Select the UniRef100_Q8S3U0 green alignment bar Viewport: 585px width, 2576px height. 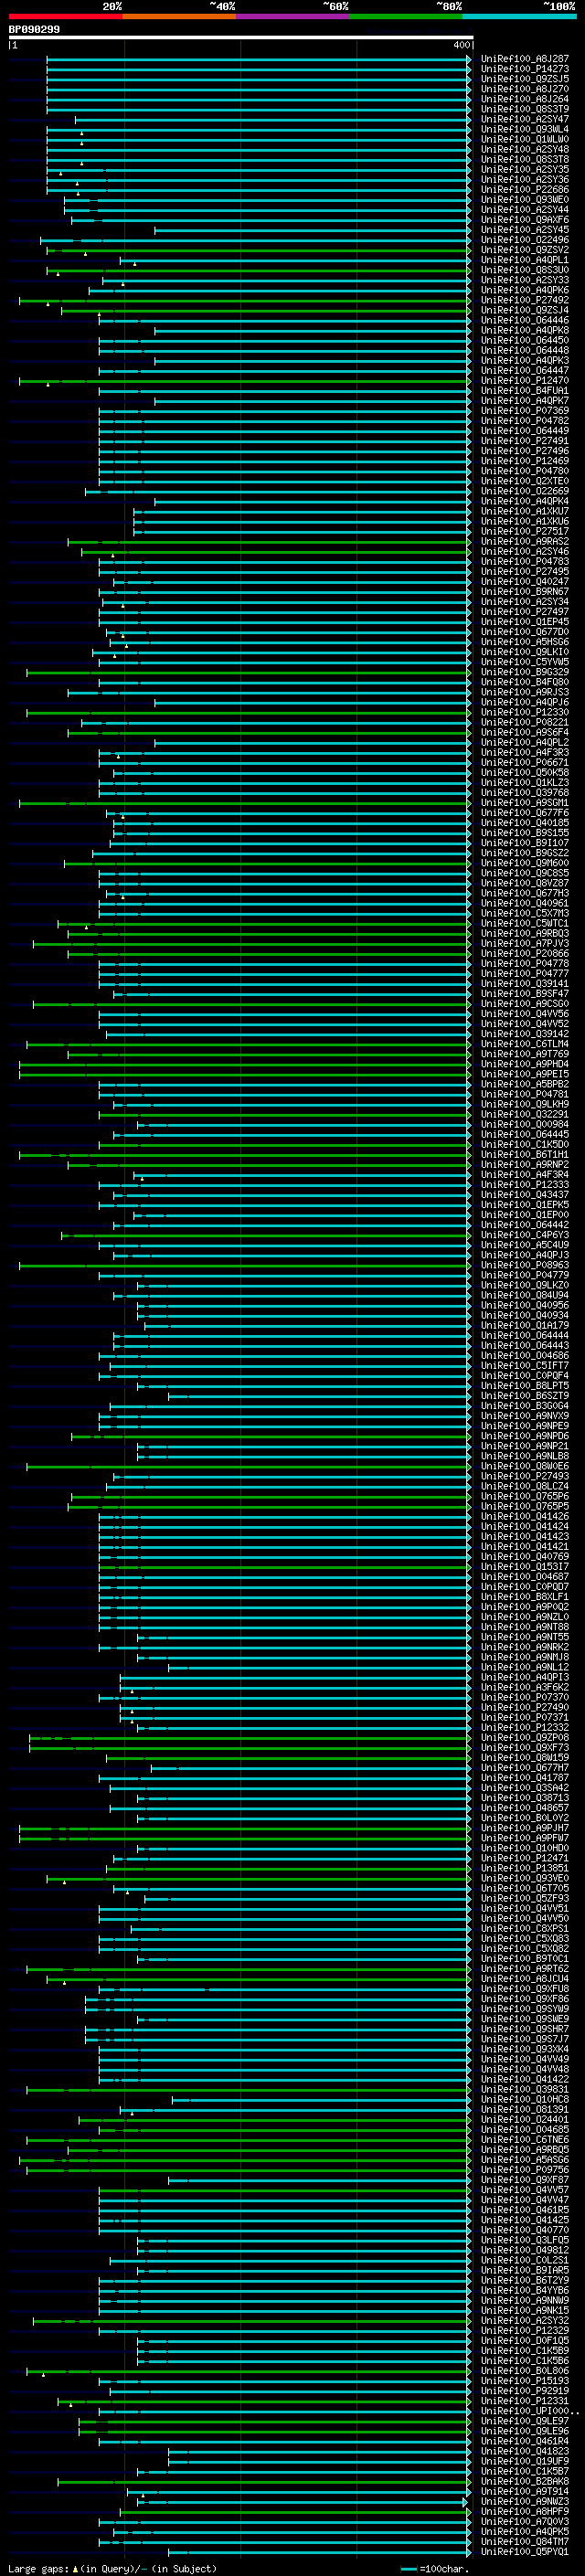258,270
